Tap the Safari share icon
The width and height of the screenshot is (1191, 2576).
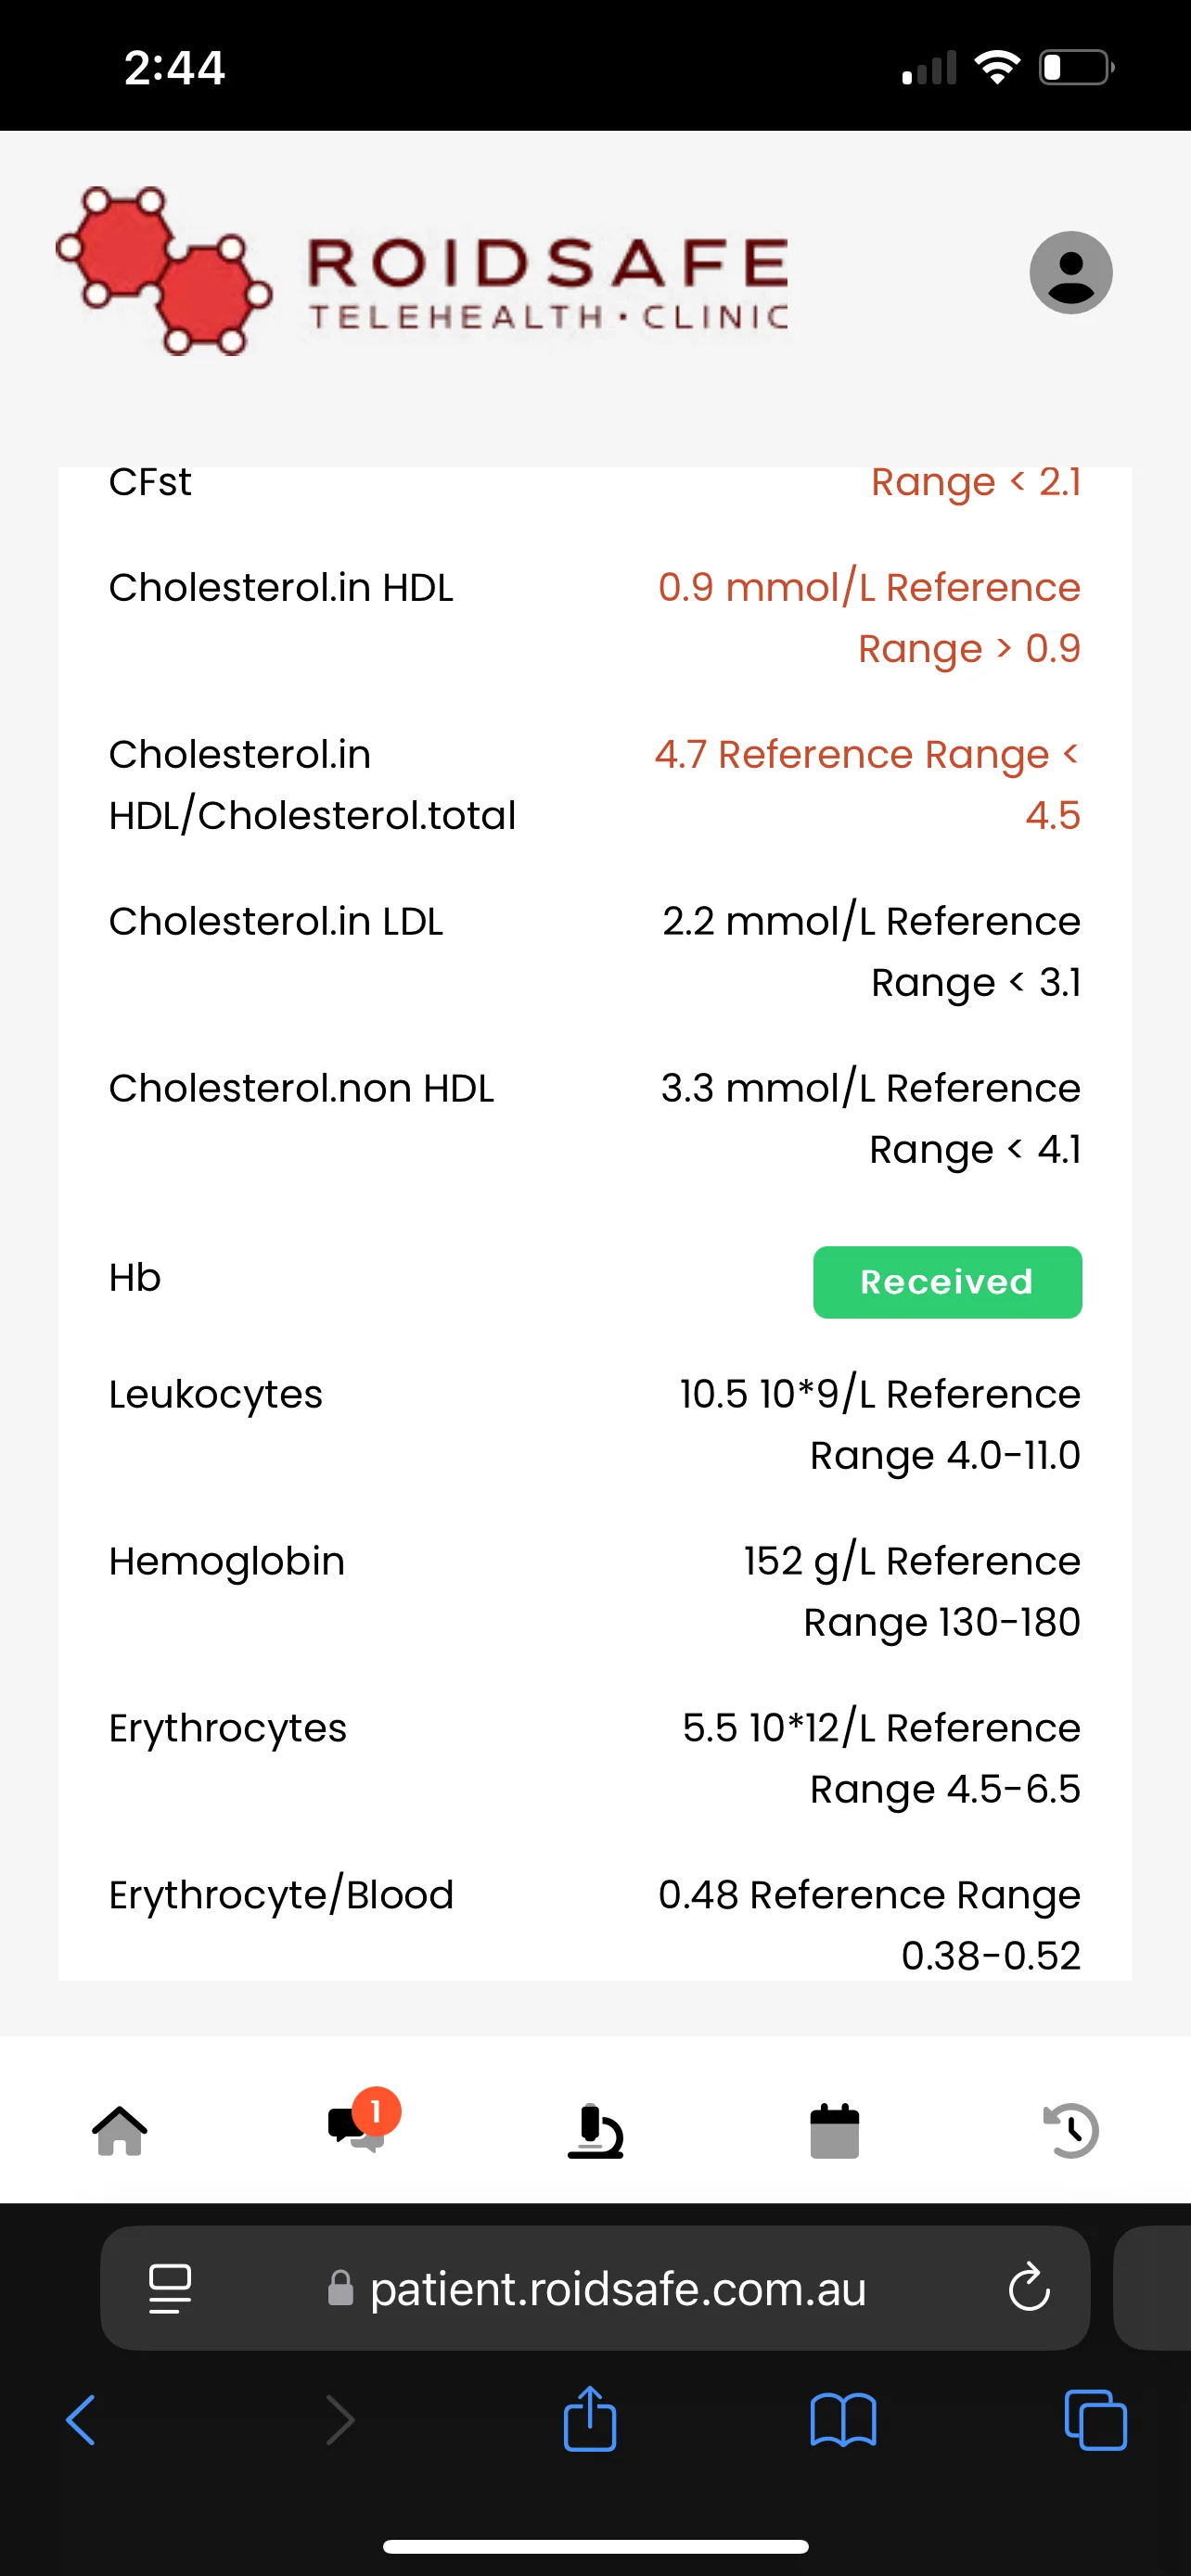click(590, 2419)
